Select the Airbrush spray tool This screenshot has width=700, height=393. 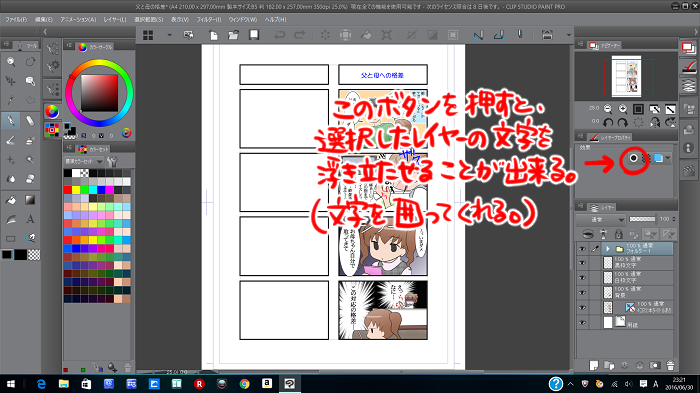30,141
